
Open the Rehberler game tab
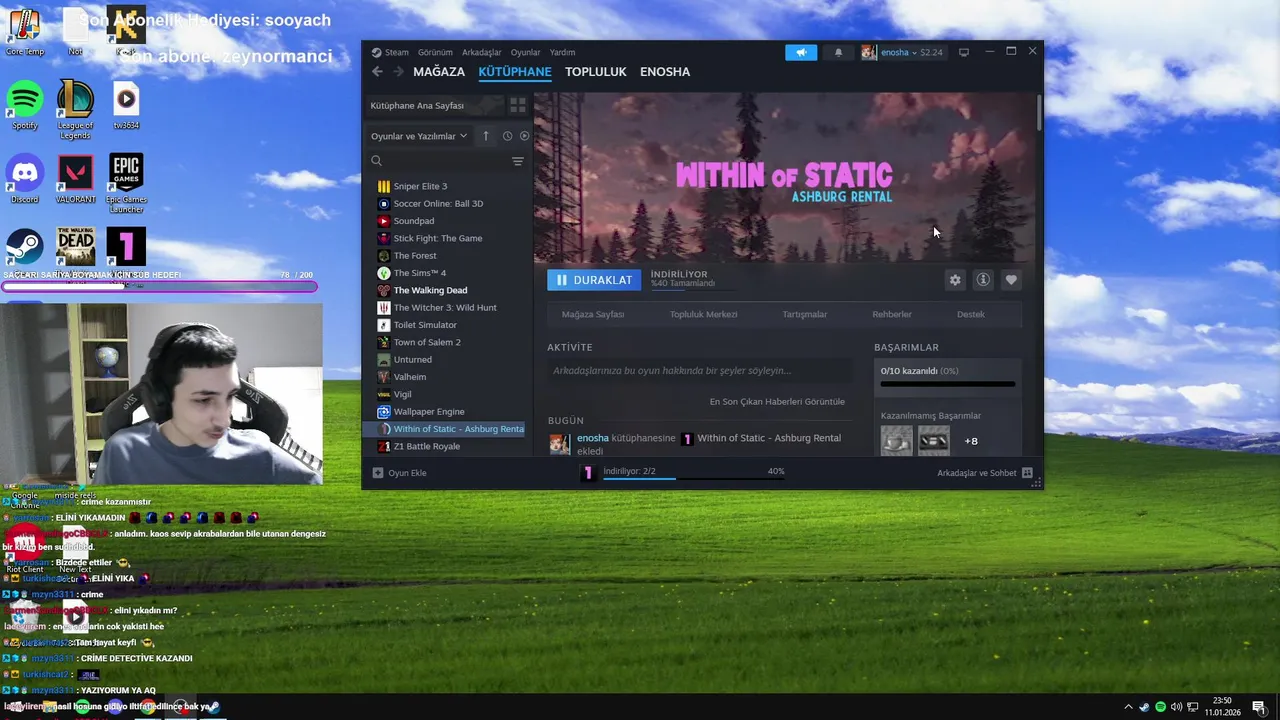coord(892,314)
